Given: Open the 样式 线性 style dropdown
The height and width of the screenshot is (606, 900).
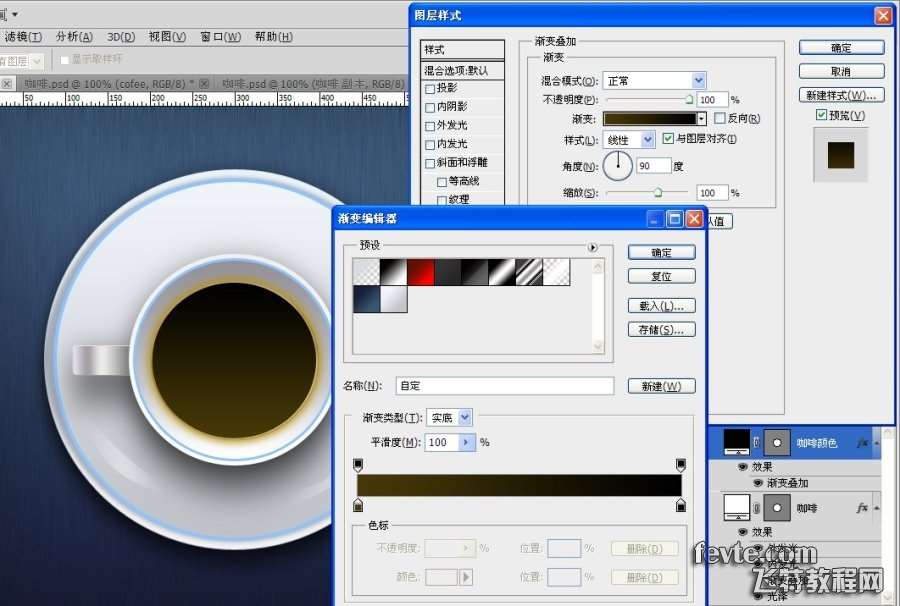Looking at the screenshot, I should (647, 139).
